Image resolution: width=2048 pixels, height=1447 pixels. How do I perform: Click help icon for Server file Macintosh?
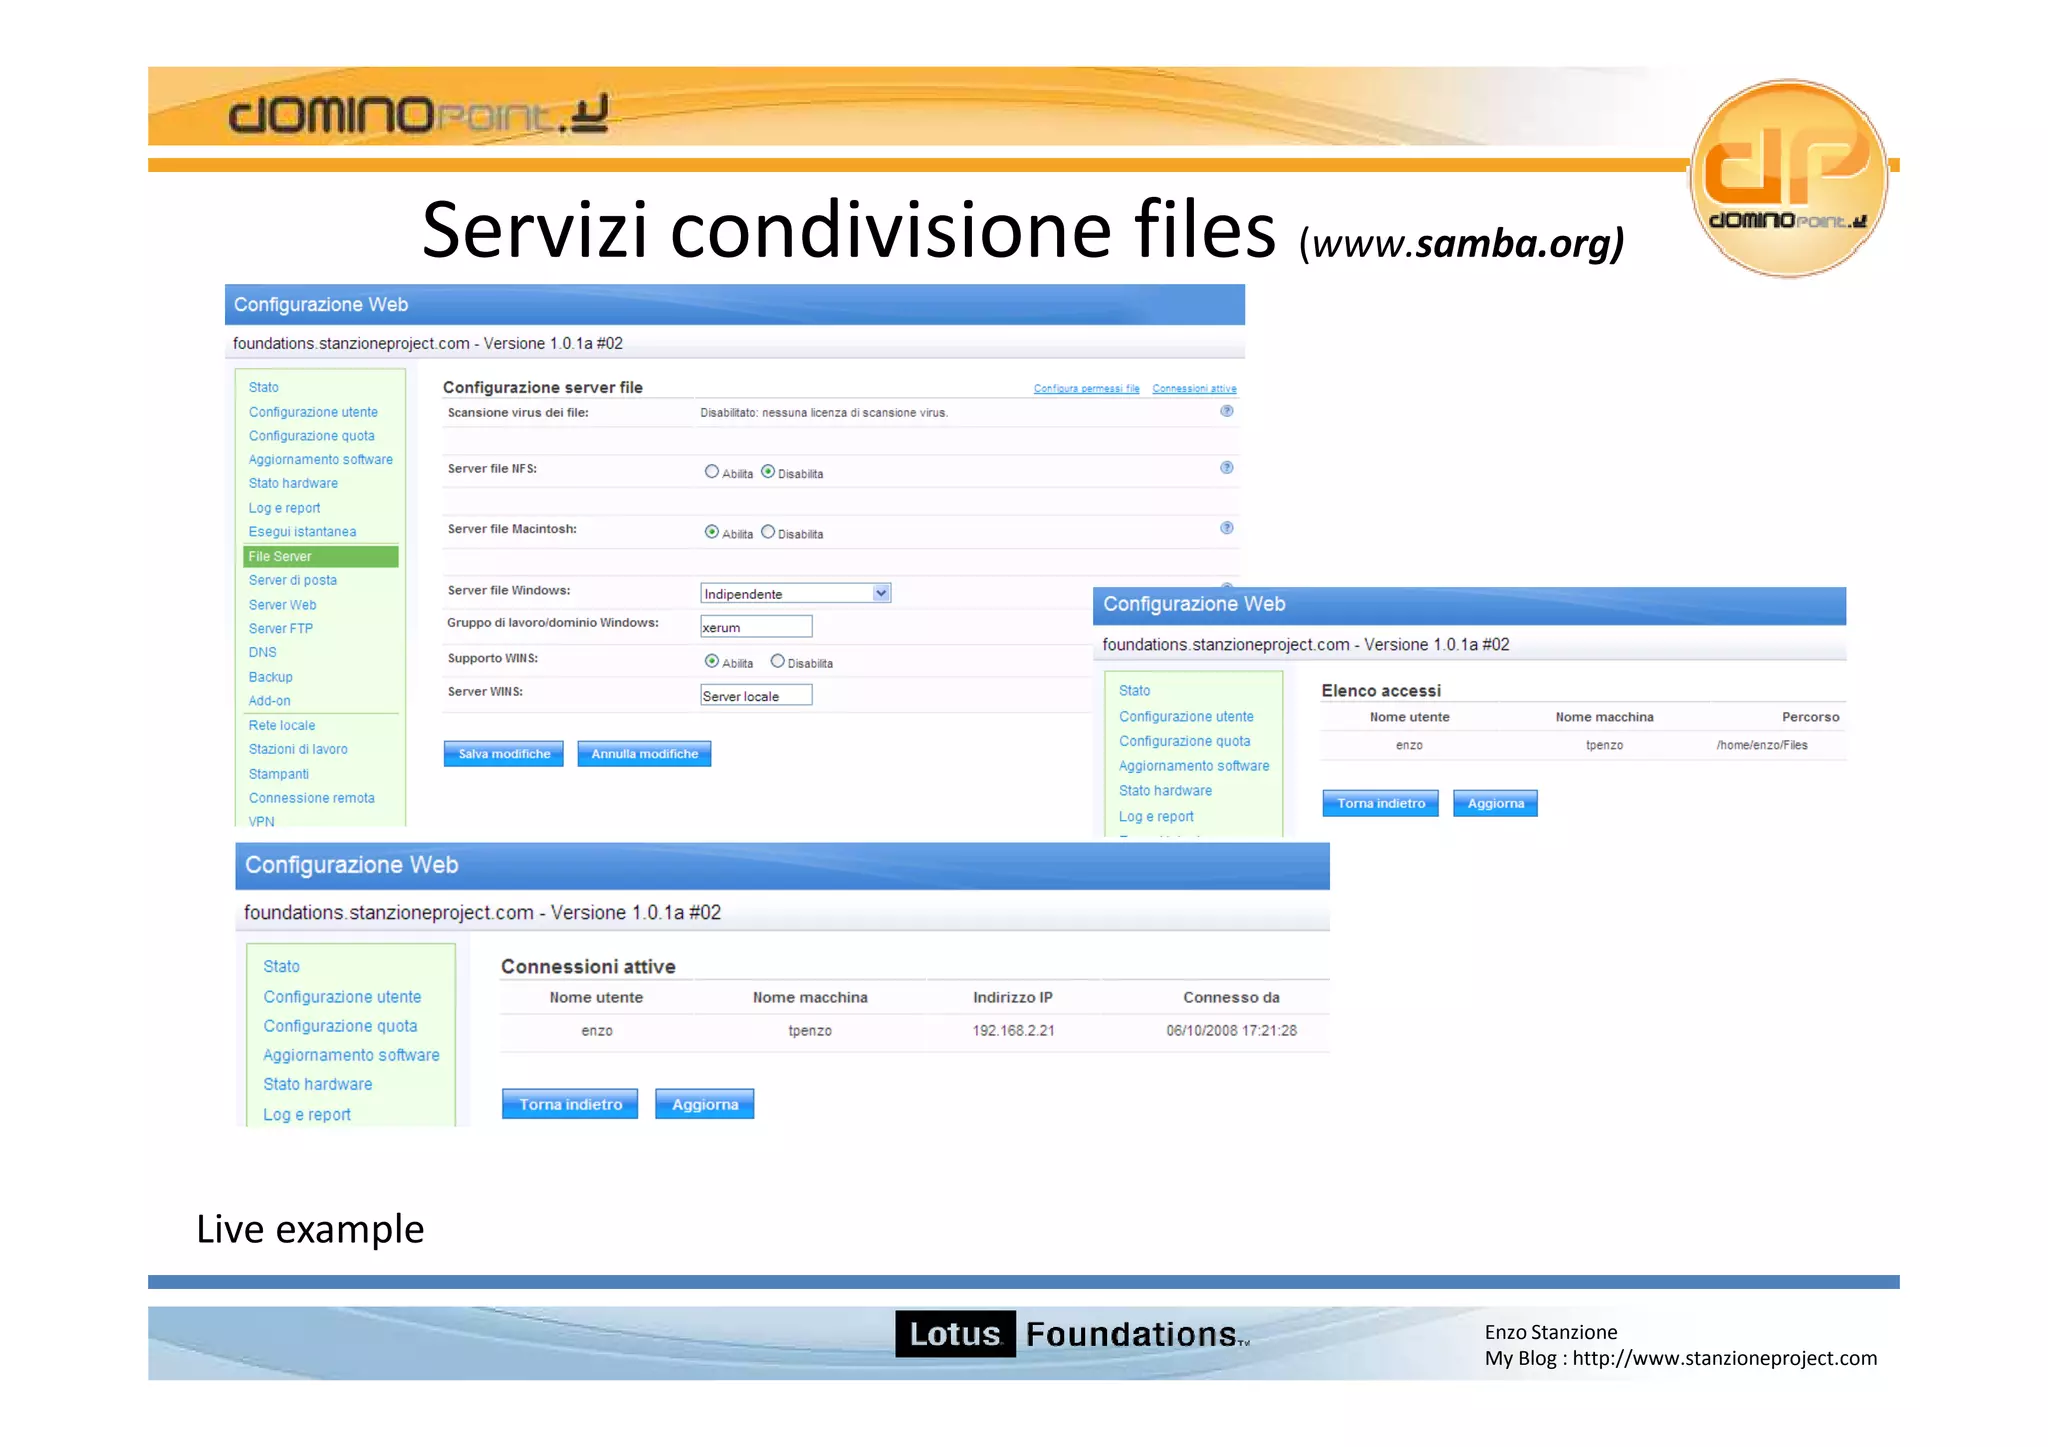1226,528
